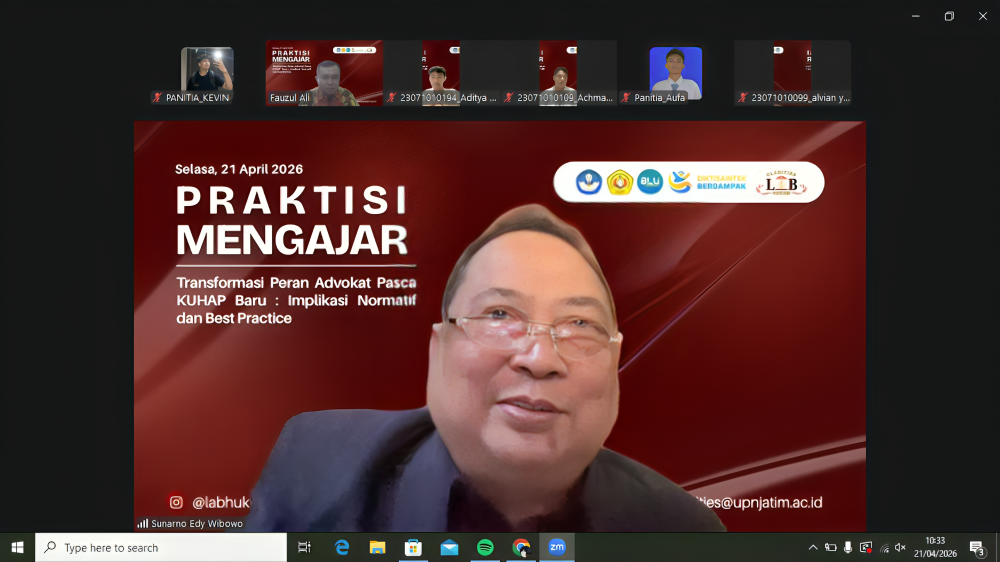
Task: Select the PANITIA_KEVIN participant video tile
Action: [207, 73]
